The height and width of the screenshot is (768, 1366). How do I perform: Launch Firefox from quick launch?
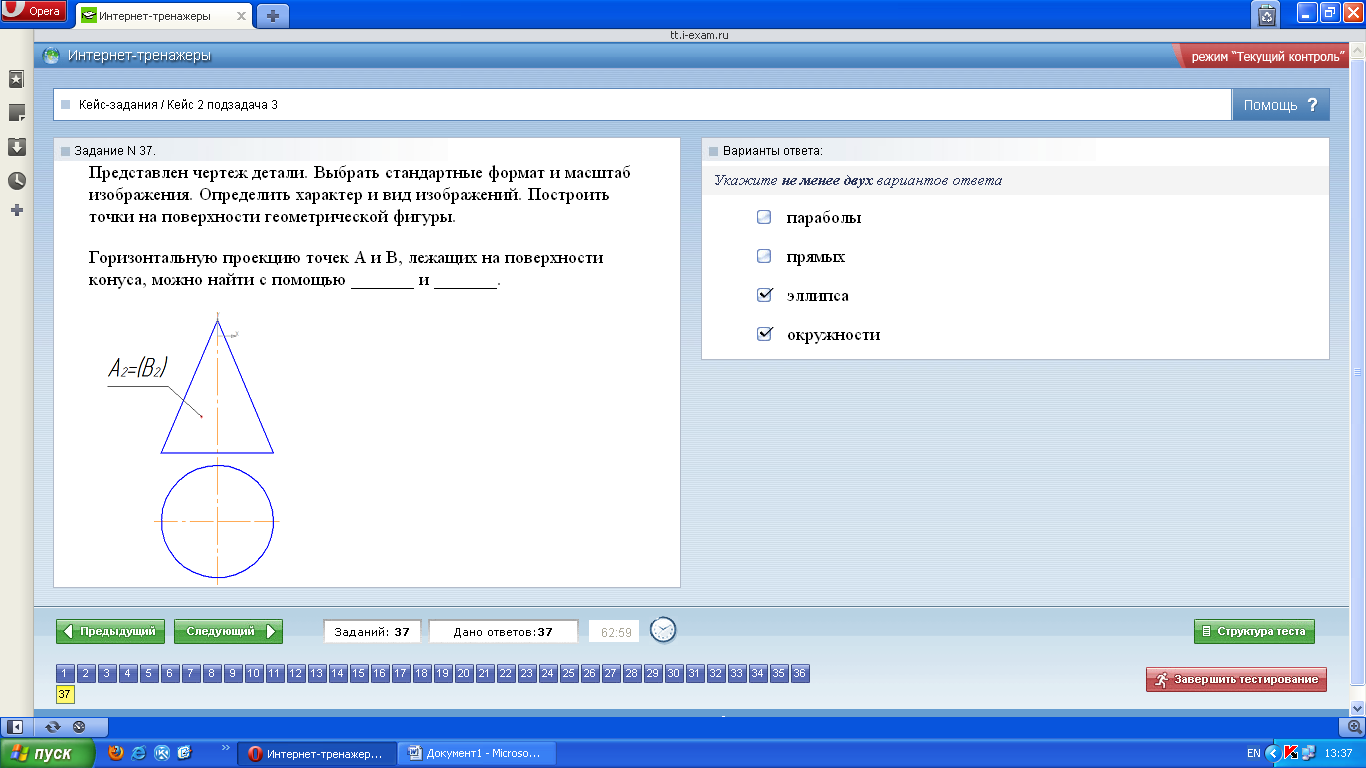116,752
